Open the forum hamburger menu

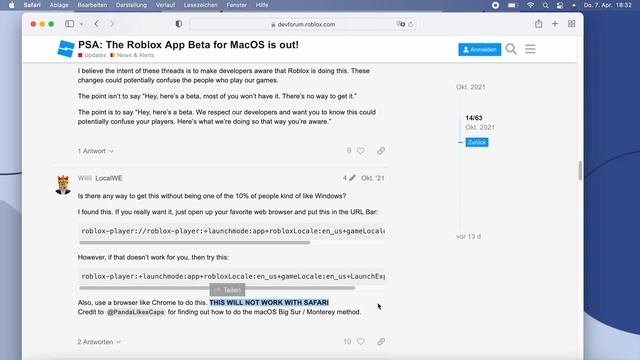click(530, 49)
